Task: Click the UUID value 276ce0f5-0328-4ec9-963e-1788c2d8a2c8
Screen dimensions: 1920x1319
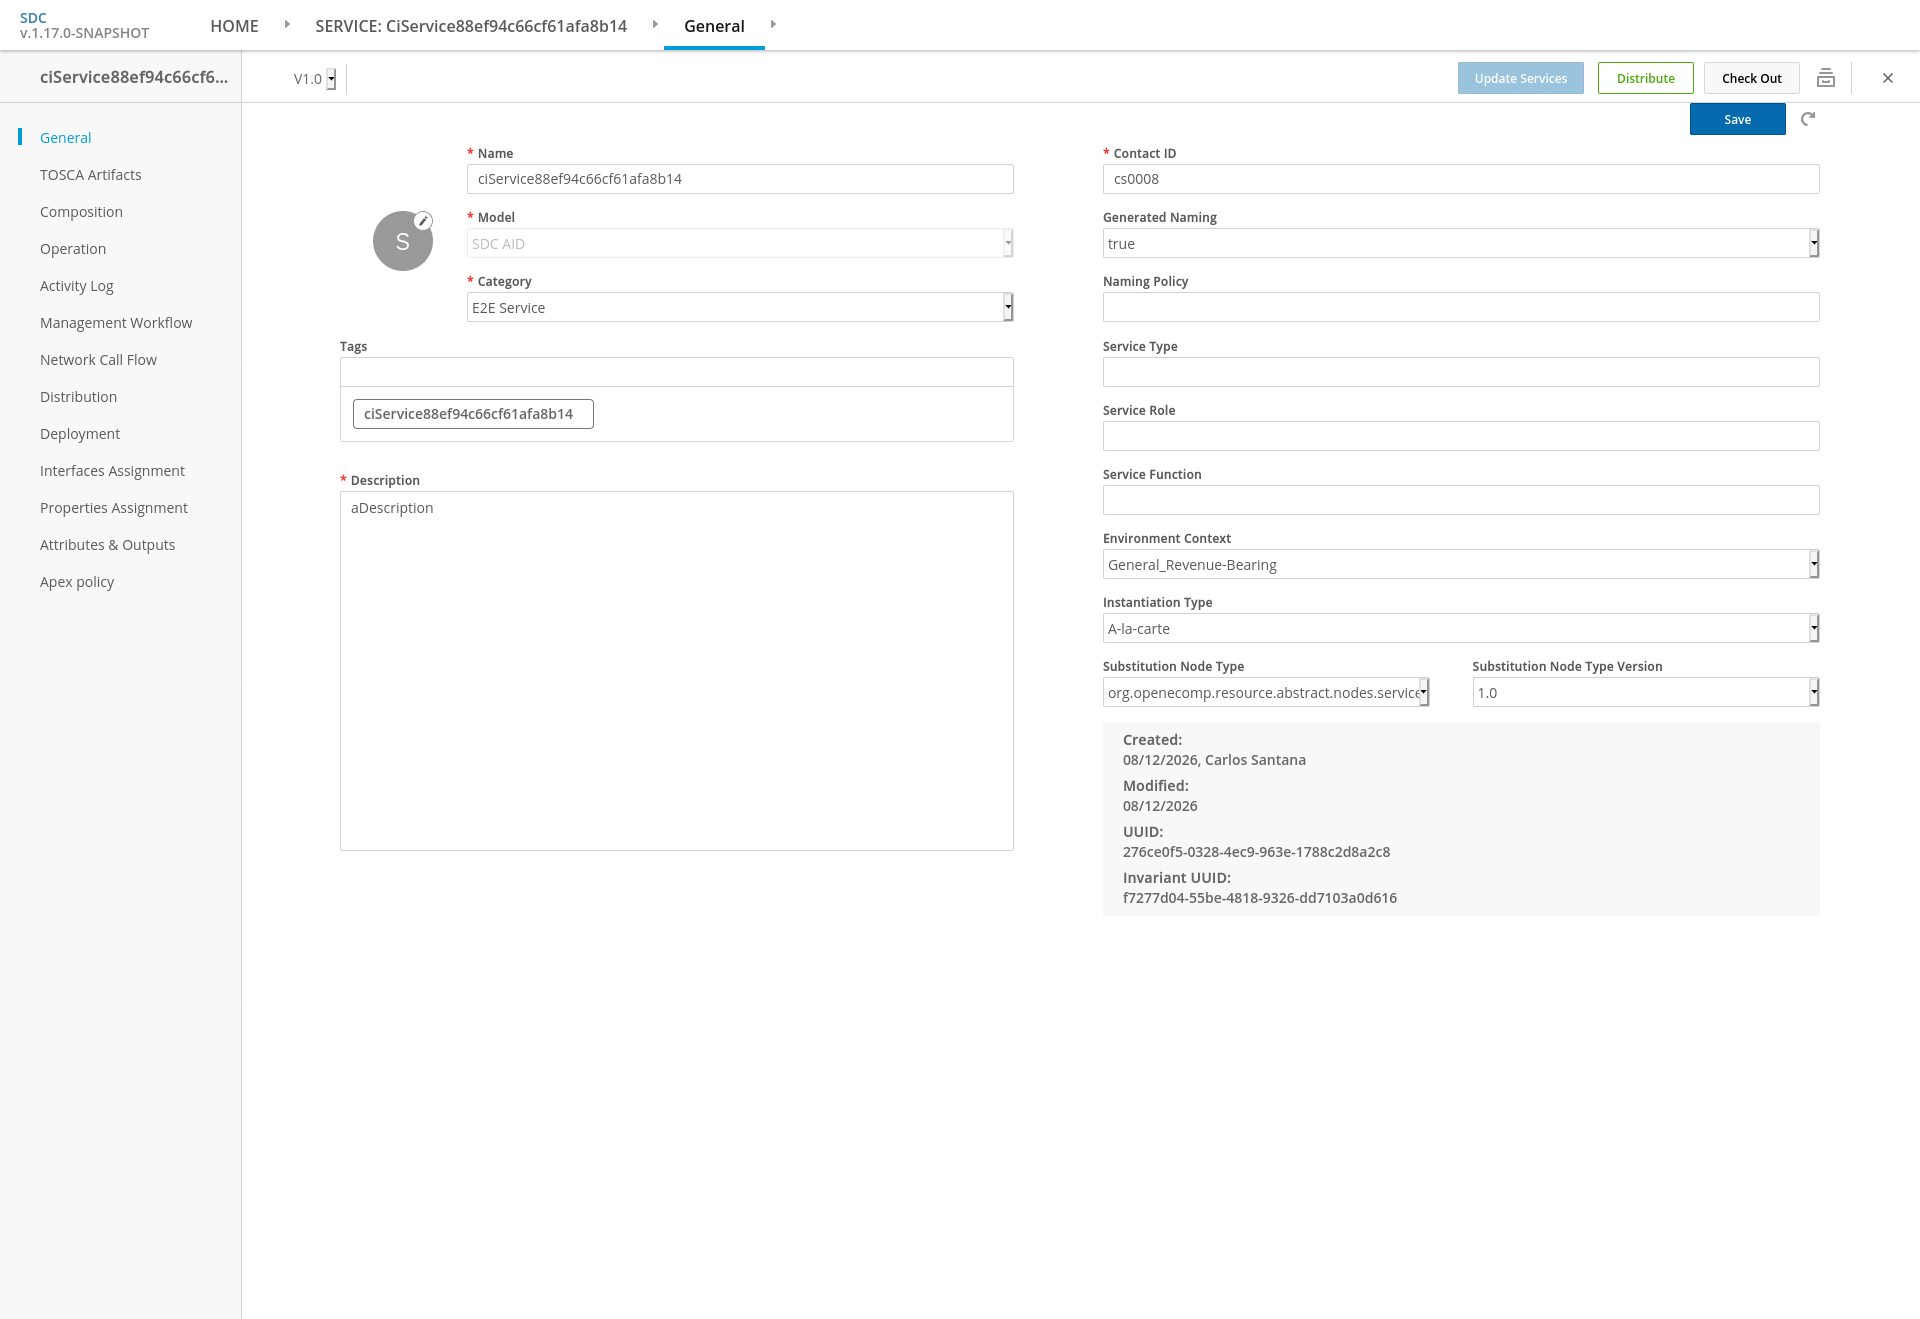Action: (x=1256, y=852)
